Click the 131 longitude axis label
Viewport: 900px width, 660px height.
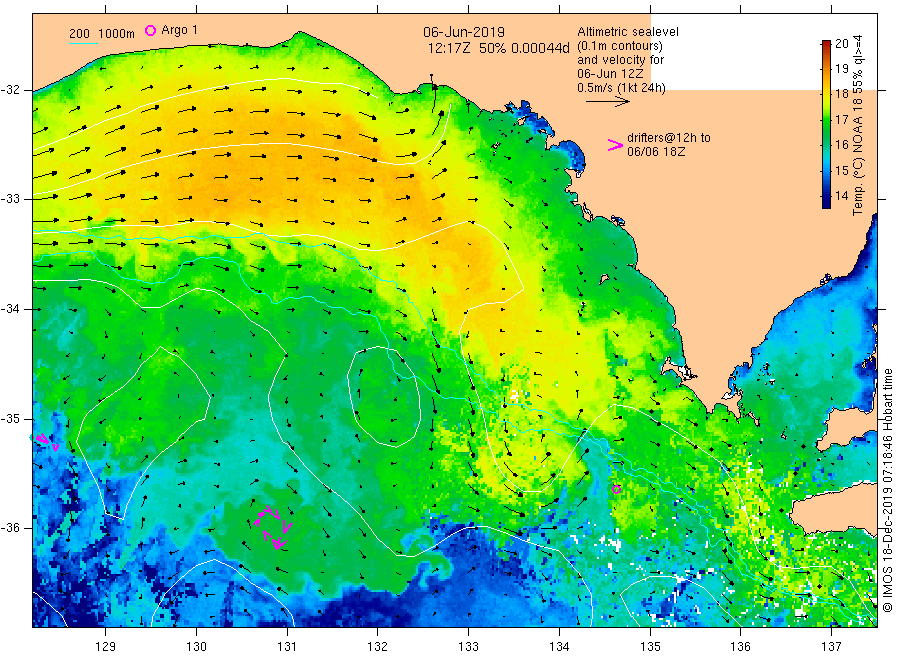pyautogui.click(x=287, y=647)
